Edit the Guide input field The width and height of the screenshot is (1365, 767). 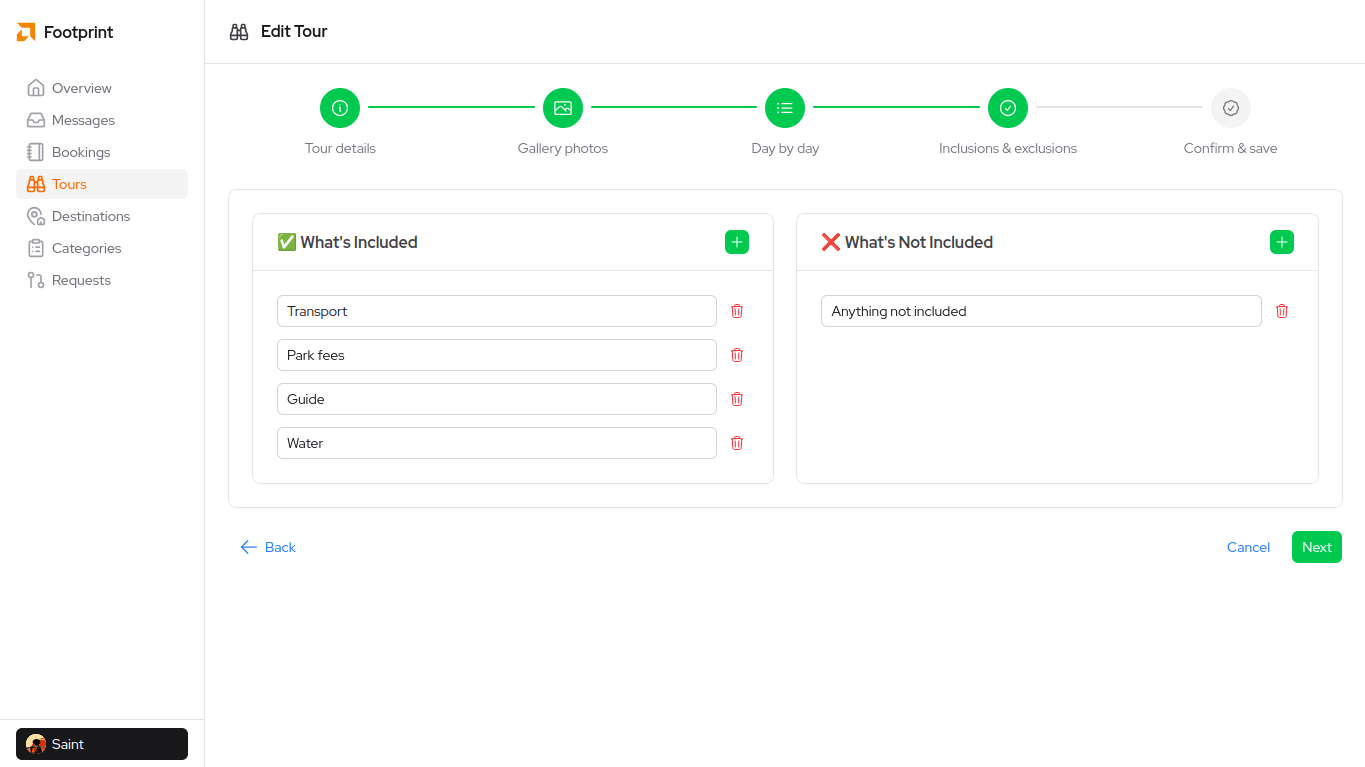(497, 399)
